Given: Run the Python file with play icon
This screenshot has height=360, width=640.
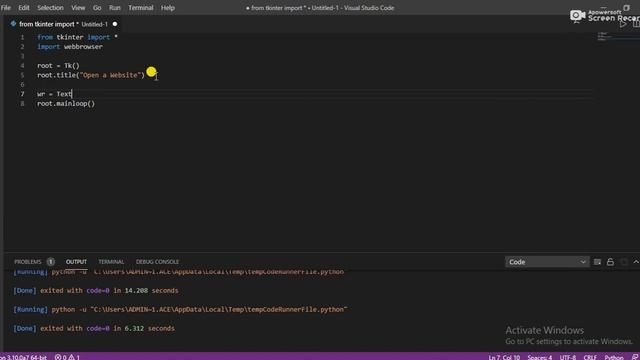Looking at the screenshot, I should pos(622,24).
